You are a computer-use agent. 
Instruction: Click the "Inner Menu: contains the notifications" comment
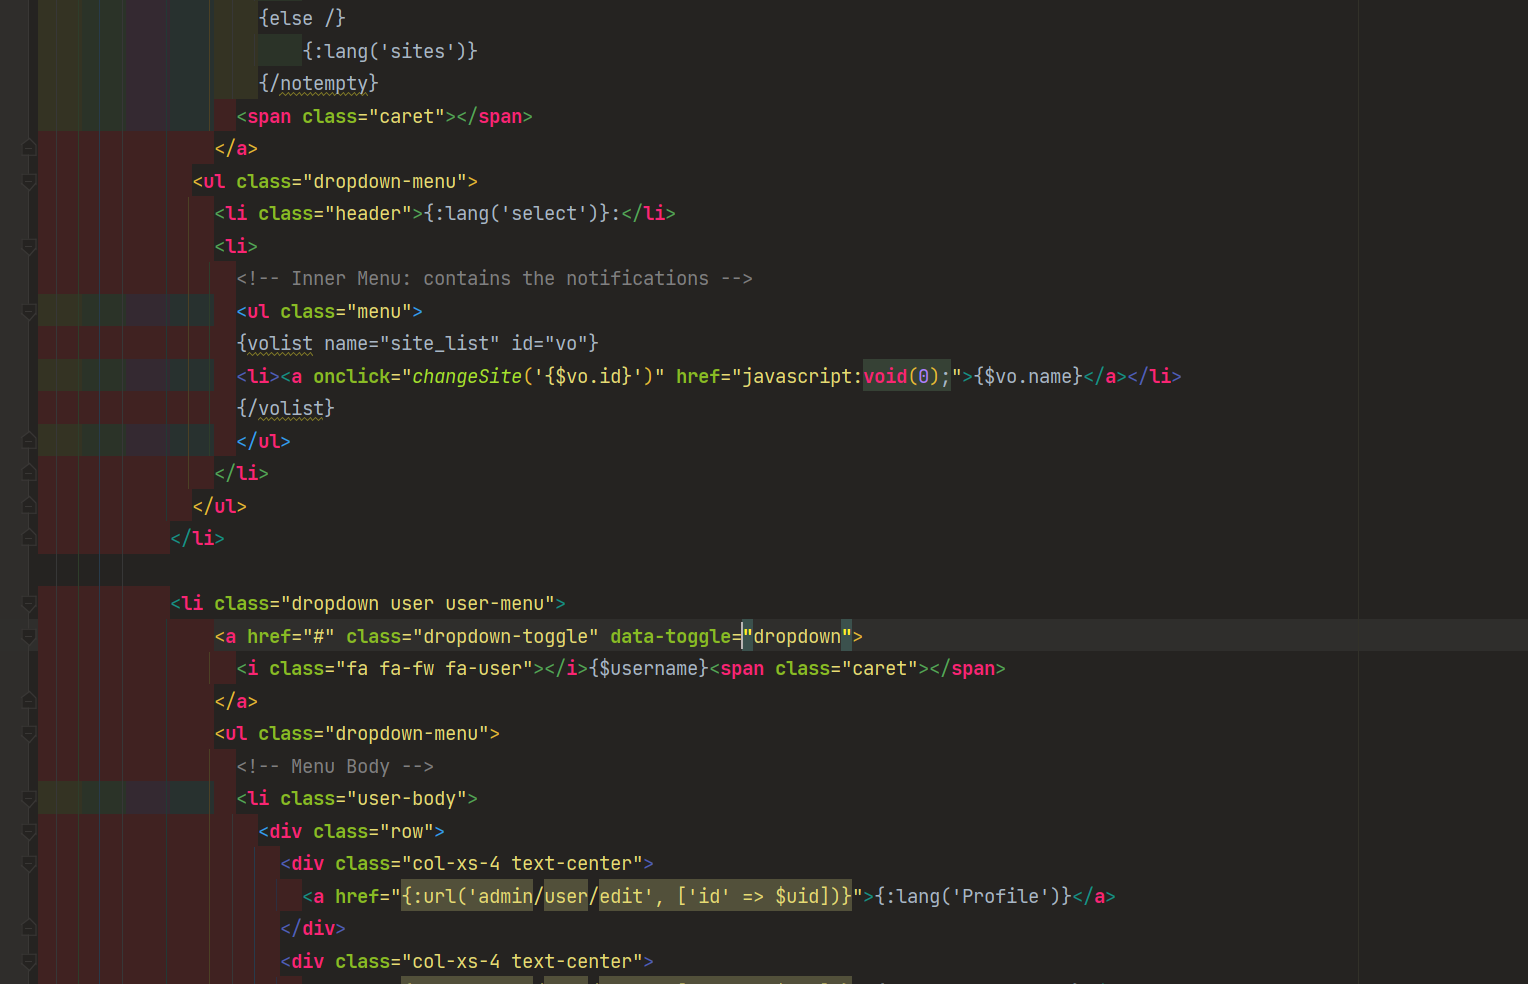click(495, 278)
